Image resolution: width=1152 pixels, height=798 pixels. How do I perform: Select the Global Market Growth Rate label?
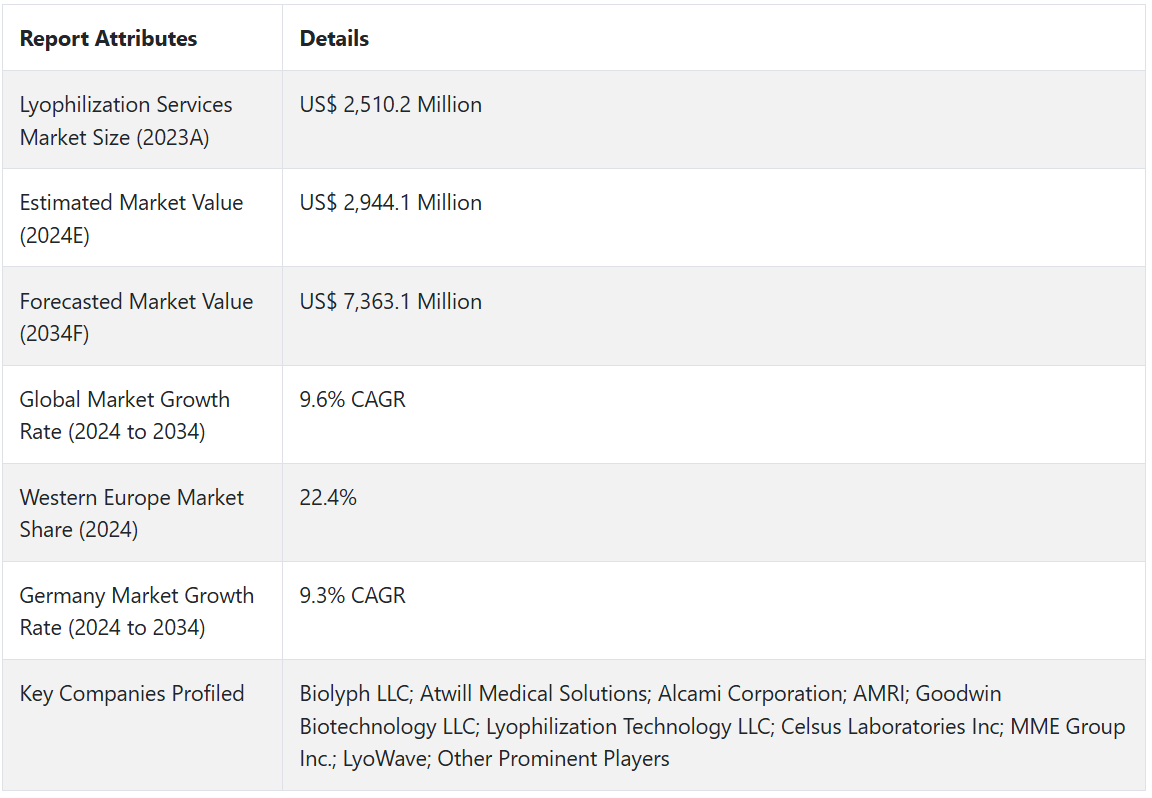click(x=125, y=415)
